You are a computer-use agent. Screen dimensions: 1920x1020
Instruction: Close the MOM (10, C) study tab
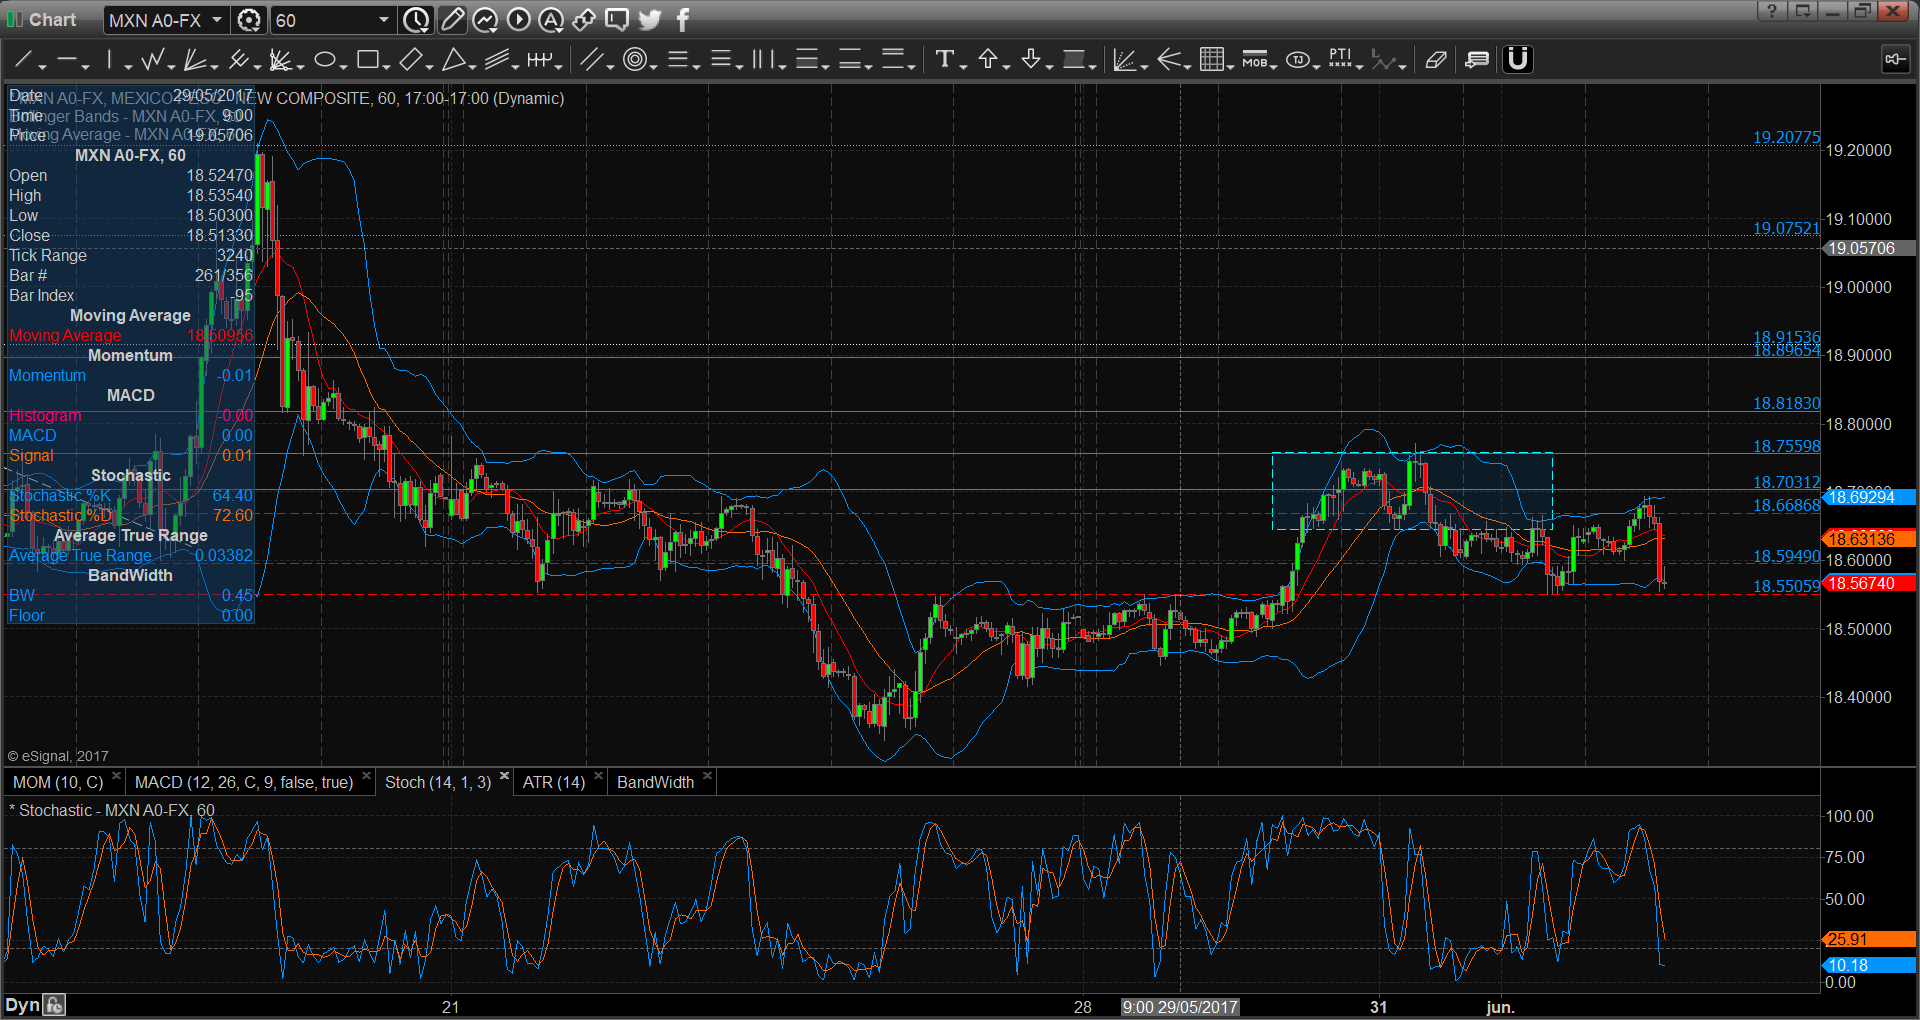tap(116, 776)
